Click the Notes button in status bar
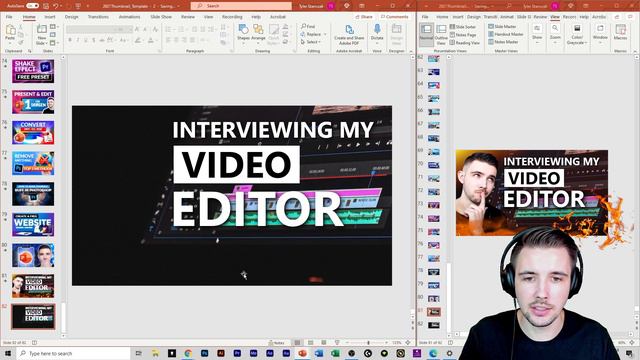Viewport: 640px width, 360px height. [277, 343]
